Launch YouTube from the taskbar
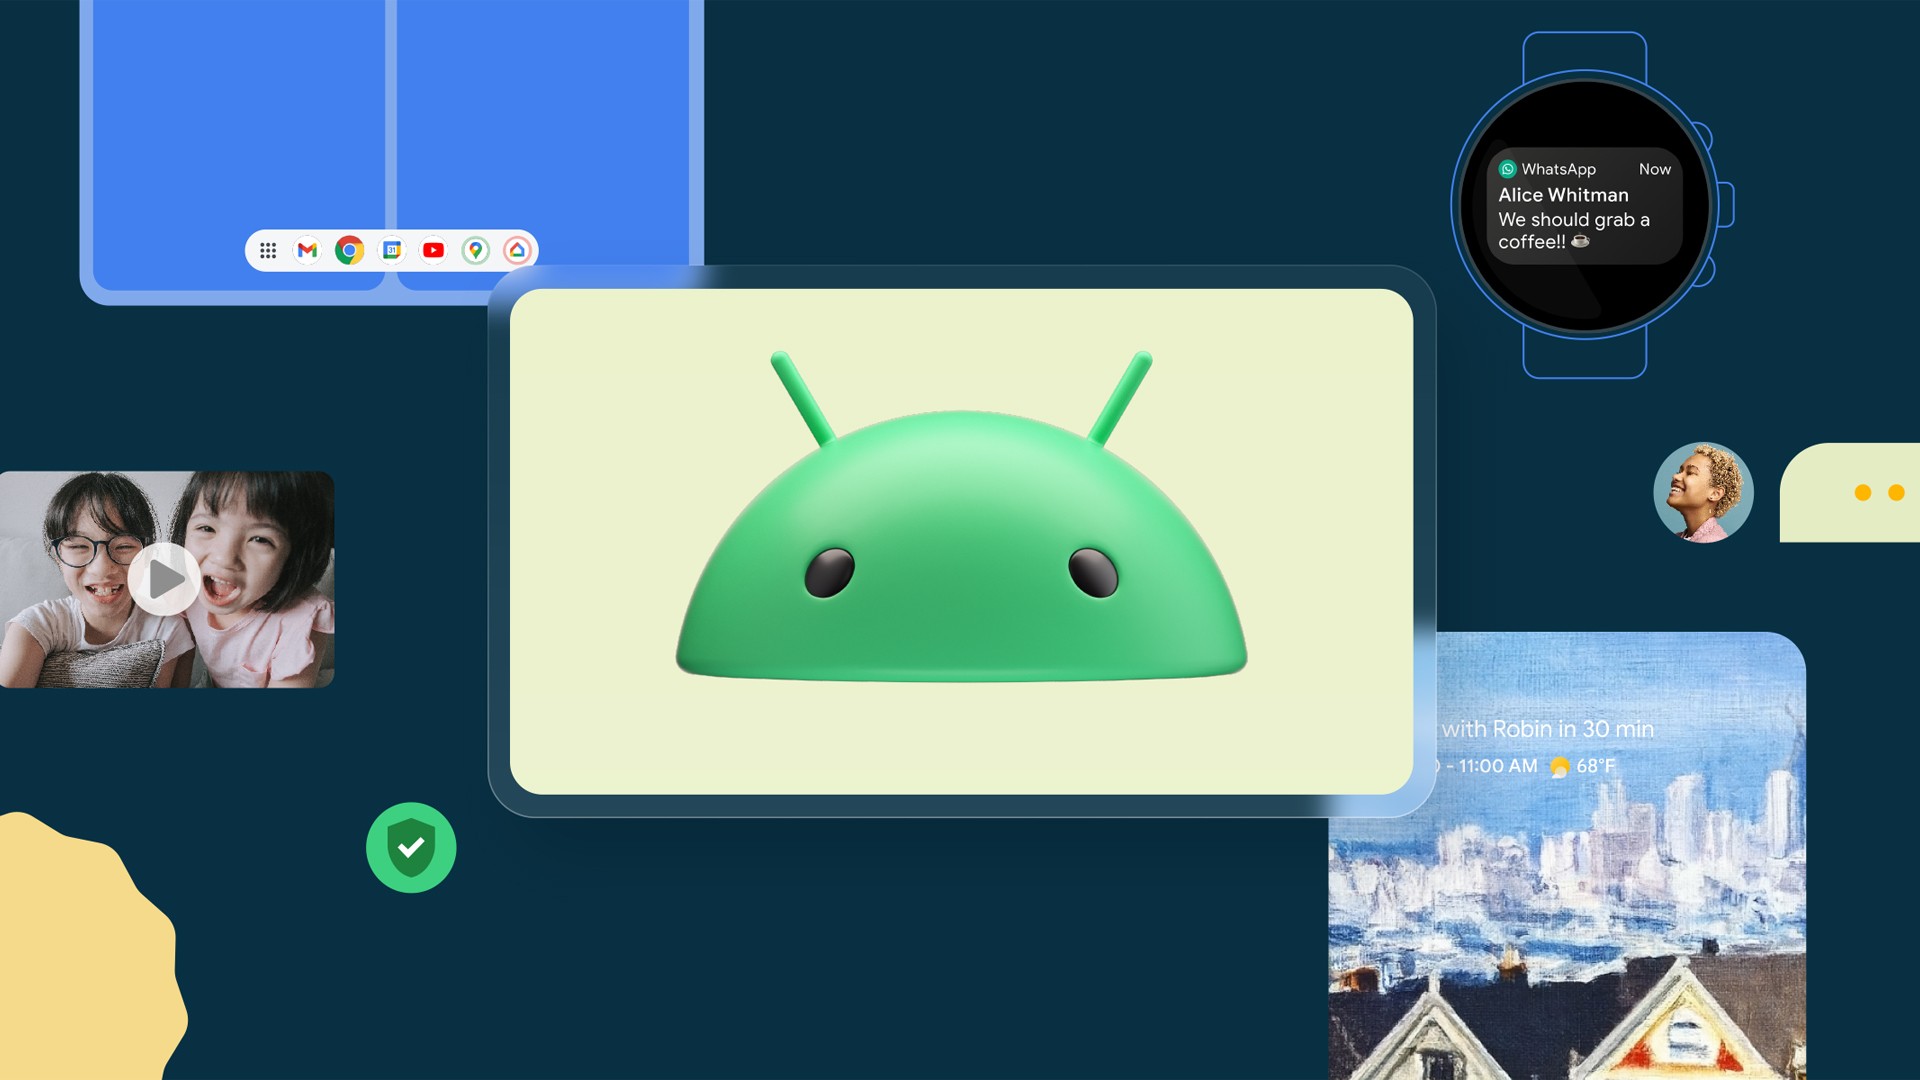 tap(433, 250)
